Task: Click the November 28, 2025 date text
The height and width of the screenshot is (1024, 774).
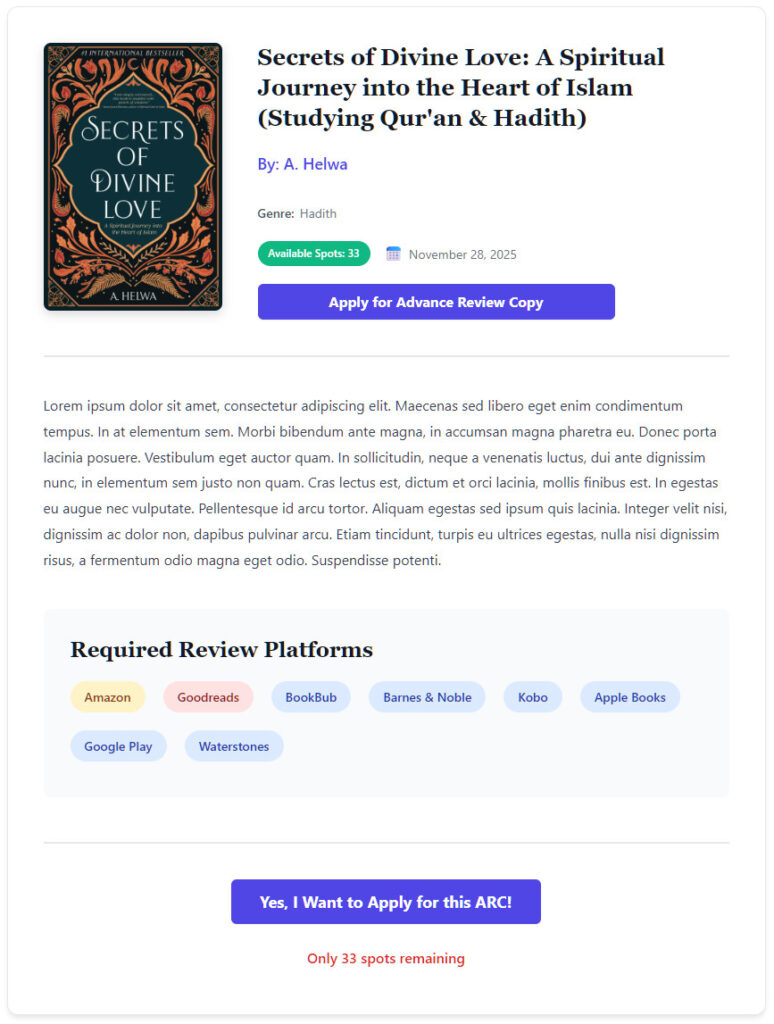Action: click(x=462, y=254)
